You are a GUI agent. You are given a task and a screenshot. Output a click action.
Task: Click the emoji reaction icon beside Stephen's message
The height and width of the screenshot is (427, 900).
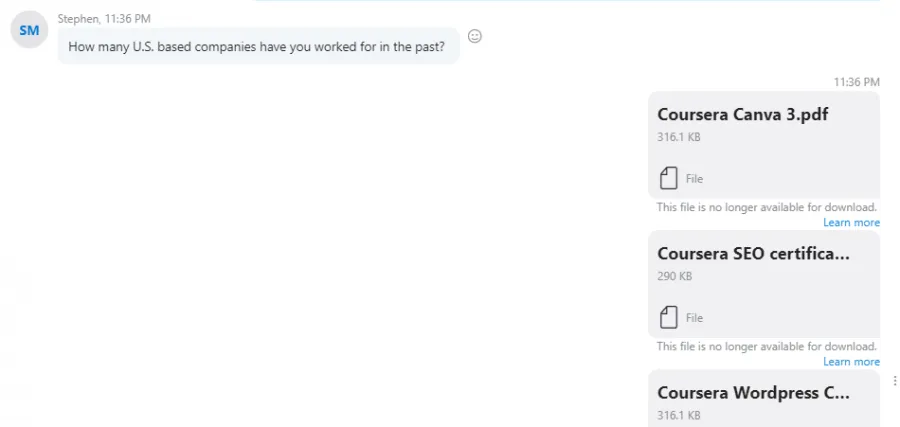coord(475,36)
